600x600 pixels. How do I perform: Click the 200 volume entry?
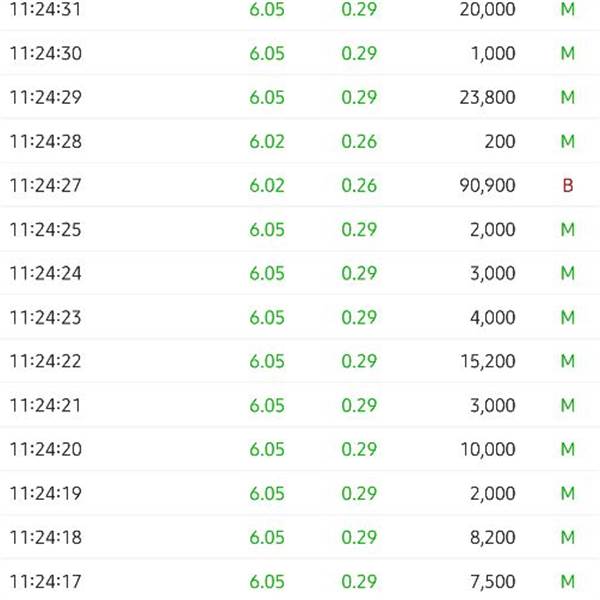point(500,141)
